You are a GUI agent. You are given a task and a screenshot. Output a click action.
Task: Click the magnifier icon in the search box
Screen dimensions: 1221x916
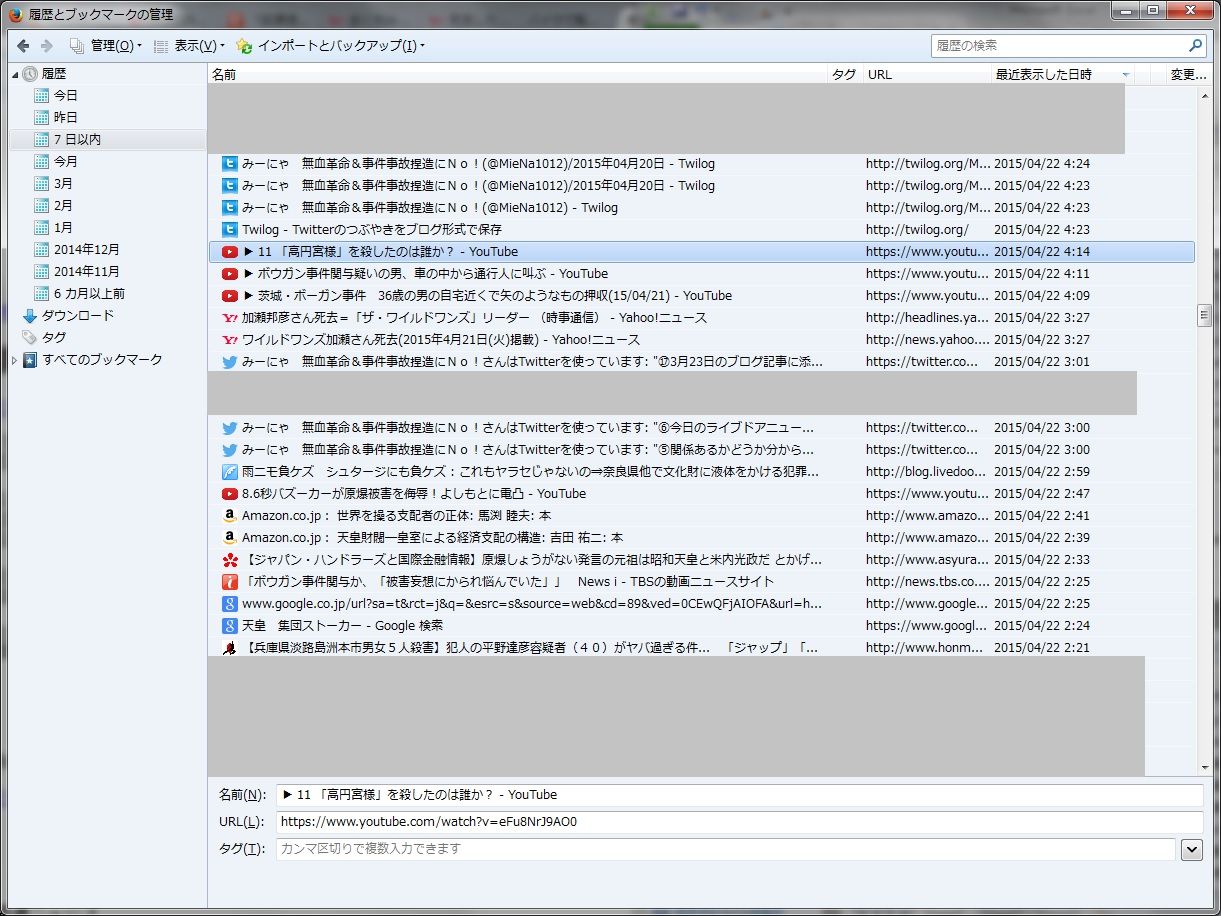[x=1196, y=46]
